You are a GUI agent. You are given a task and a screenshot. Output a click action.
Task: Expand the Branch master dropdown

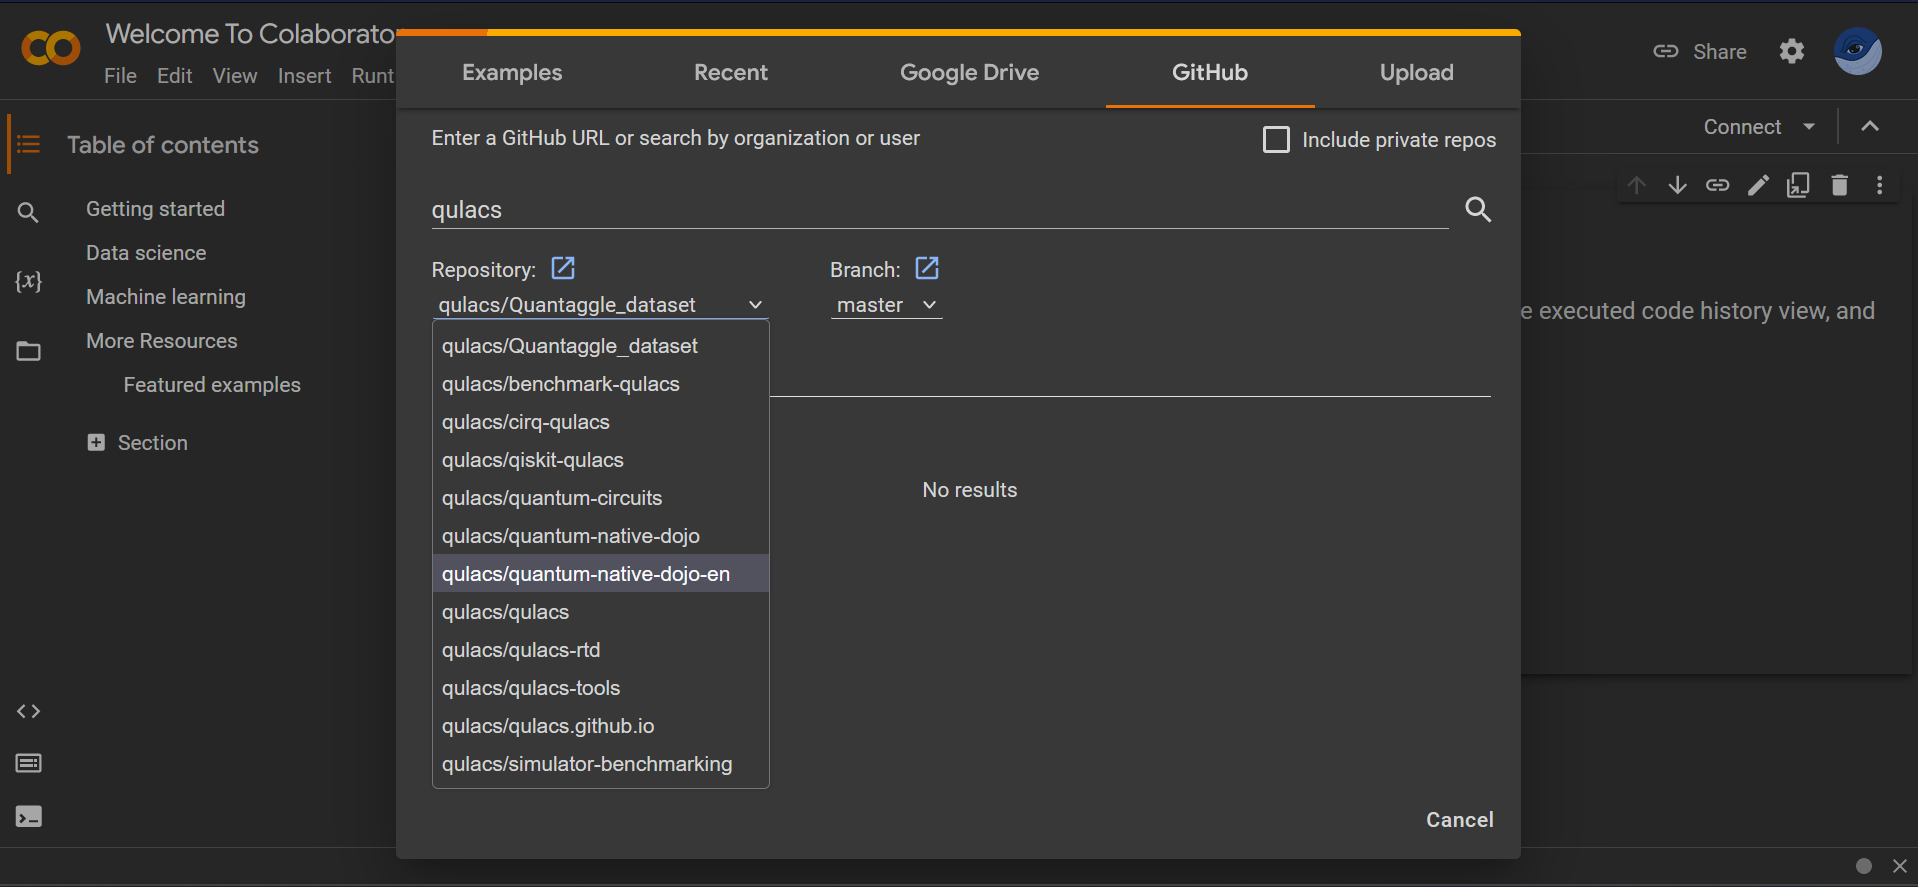point(886,305)
